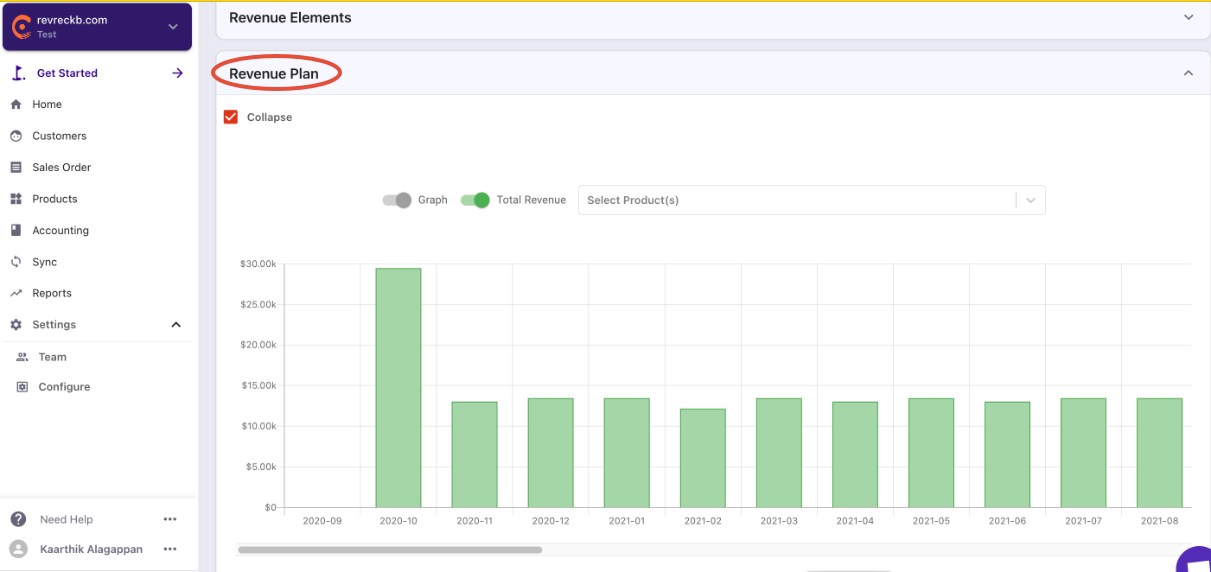Expand the Revenue Elements section chevron
The width and height of the screenshot is (1211, 572).
(x=1189, y=18)
